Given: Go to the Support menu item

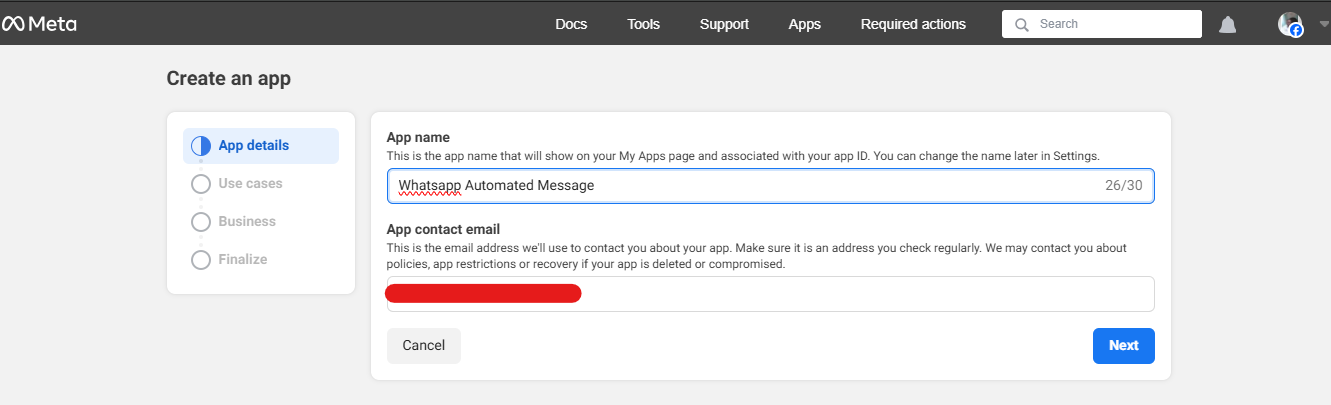Looking at the screenshot, I should point(724,24).
